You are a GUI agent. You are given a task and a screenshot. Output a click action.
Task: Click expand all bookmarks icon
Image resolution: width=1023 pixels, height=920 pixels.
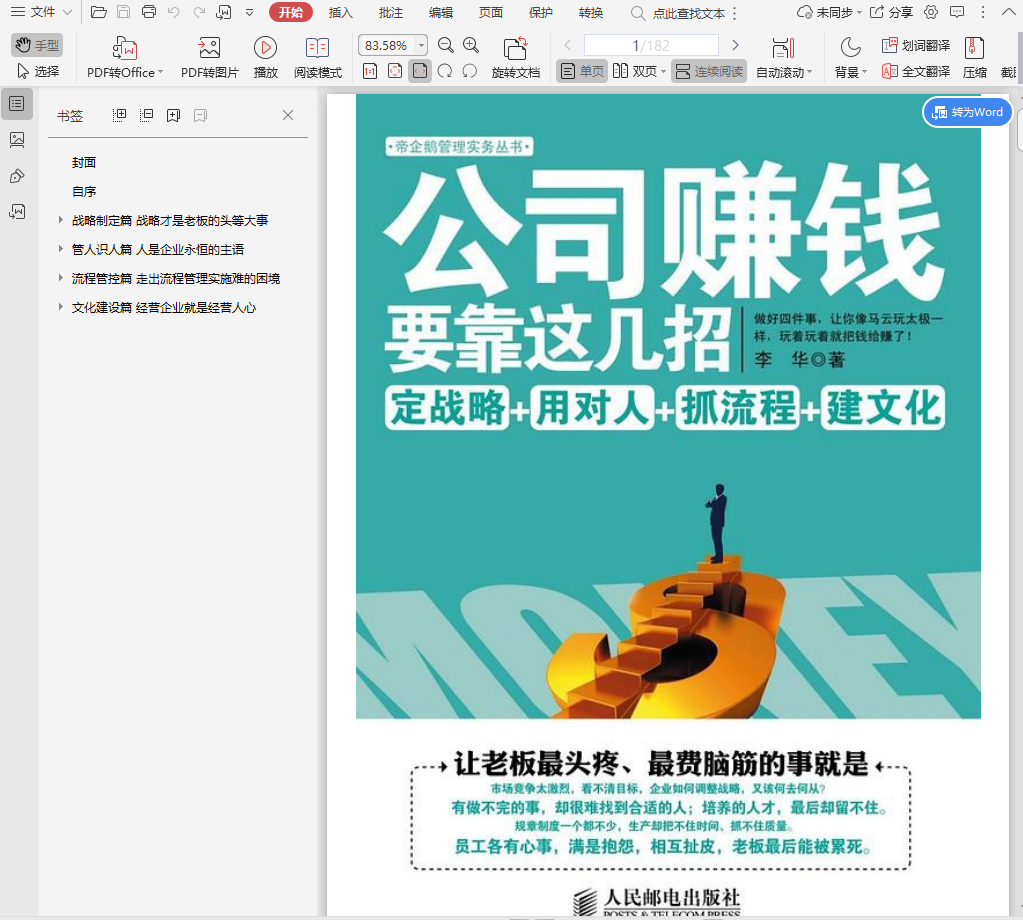click(x=119, y=115)
